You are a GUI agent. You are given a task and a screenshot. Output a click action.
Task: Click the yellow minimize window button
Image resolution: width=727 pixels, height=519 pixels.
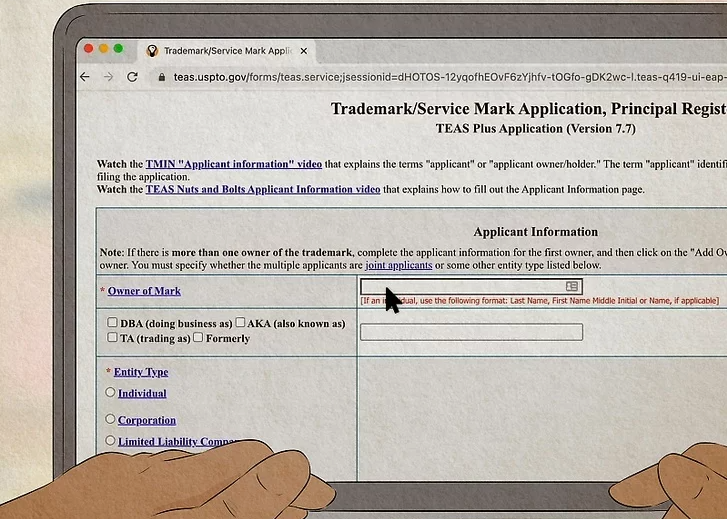click(104, 49)
